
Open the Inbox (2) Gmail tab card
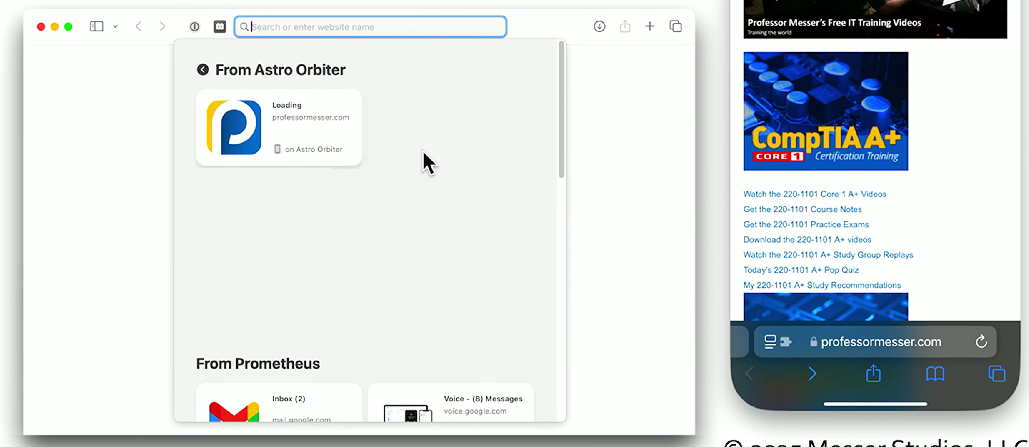(x=279, y=402)
